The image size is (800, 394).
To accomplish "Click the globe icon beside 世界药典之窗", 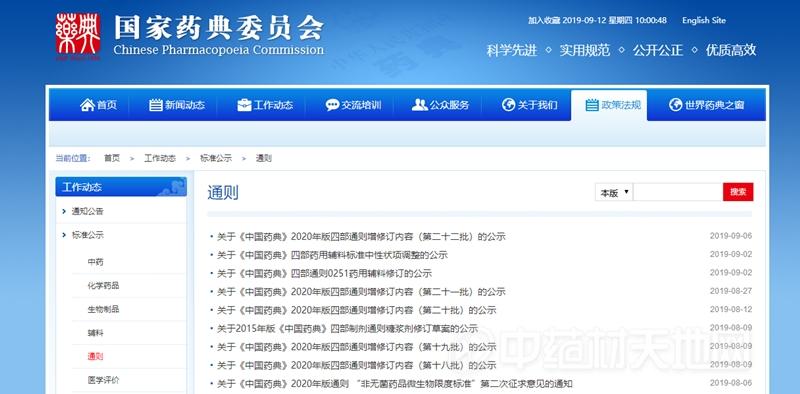I will [676, 105].
